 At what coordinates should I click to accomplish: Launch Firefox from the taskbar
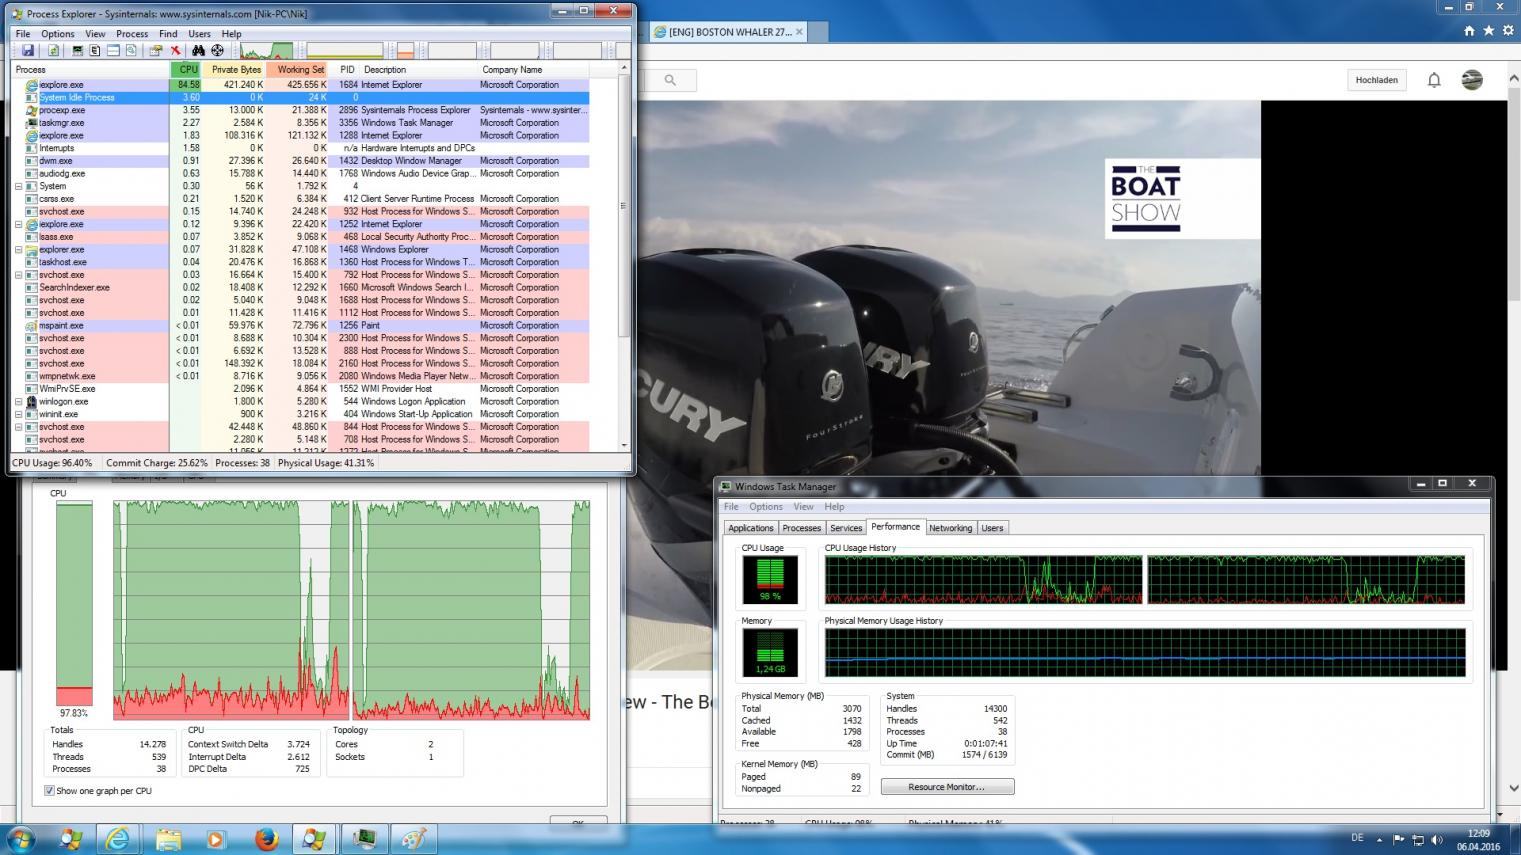point(266,838)
